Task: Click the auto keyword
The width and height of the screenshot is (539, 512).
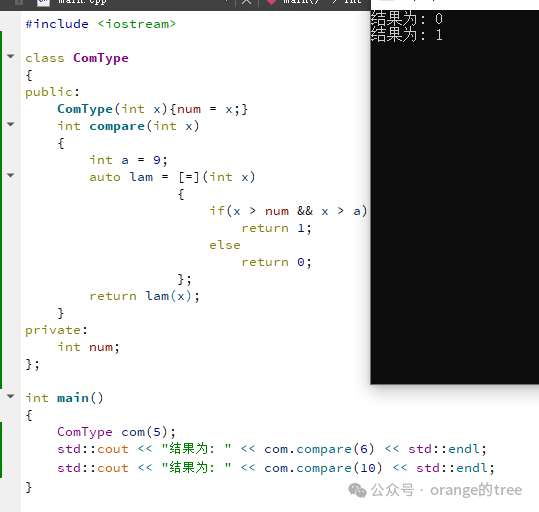Action: tap(105, 177)
